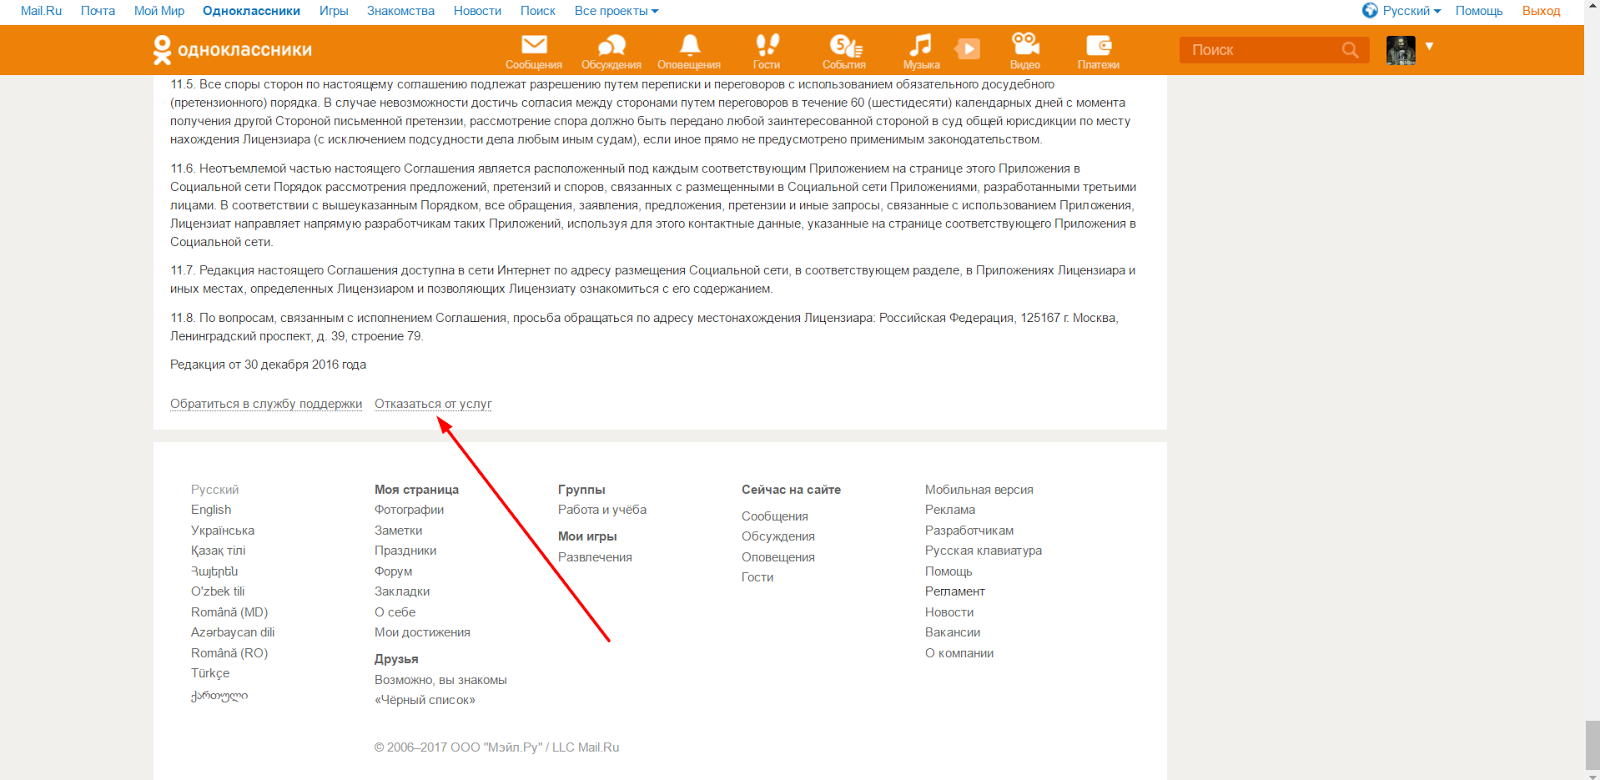Open Мои достижения footer link

(x=422, y=632)
